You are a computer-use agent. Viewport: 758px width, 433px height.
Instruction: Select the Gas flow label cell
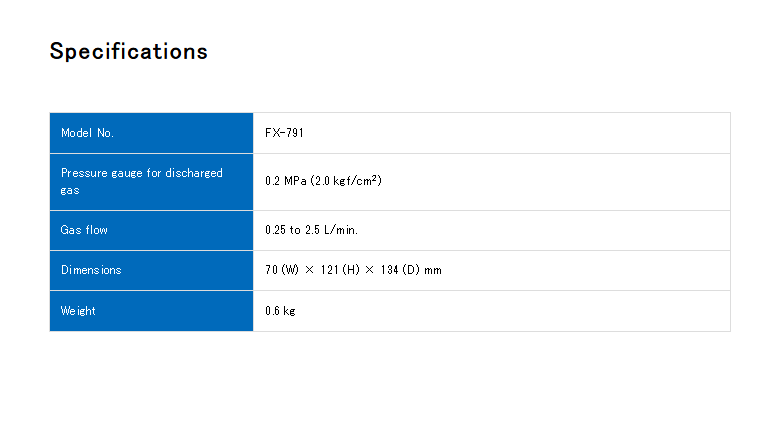[151, 231]
